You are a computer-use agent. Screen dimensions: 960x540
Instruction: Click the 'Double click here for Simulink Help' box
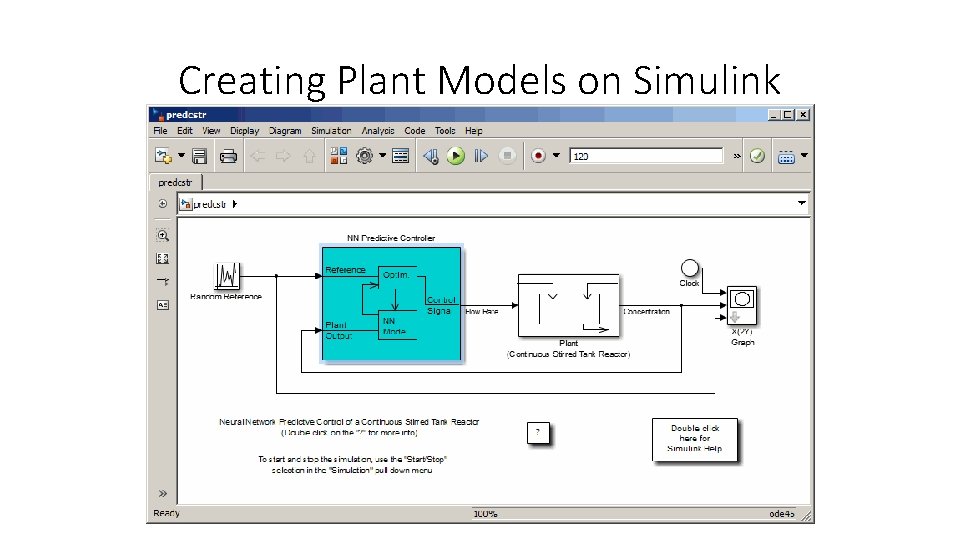pyautogui.click(x=695, y=439)
